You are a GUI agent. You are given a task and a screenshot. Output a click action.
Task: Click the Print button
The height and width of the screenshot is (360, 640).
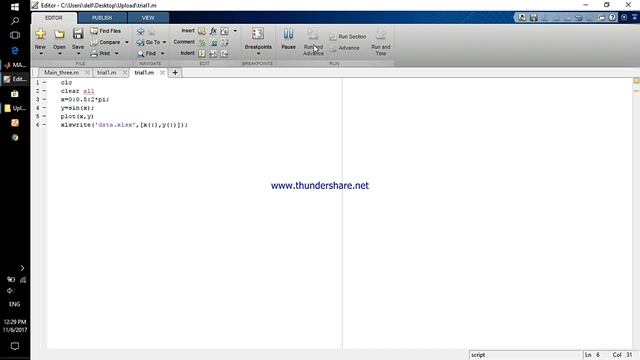click(x=101, y=53)
